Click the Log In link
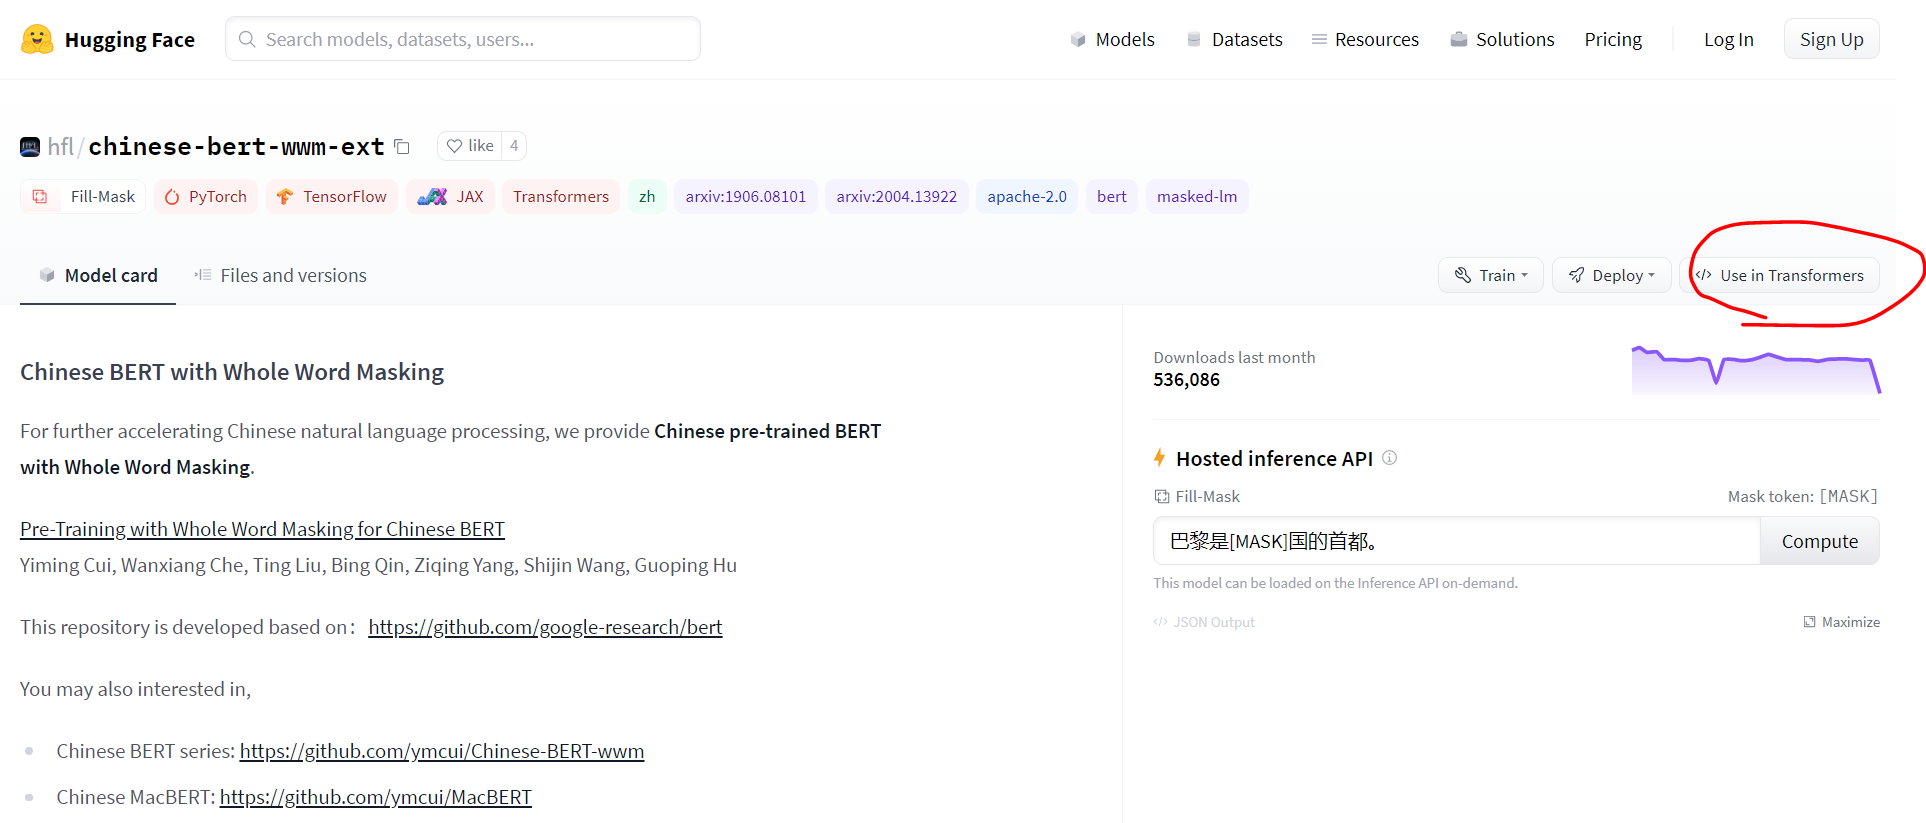Screen dimensions: 1926x823 point(1728,39)
